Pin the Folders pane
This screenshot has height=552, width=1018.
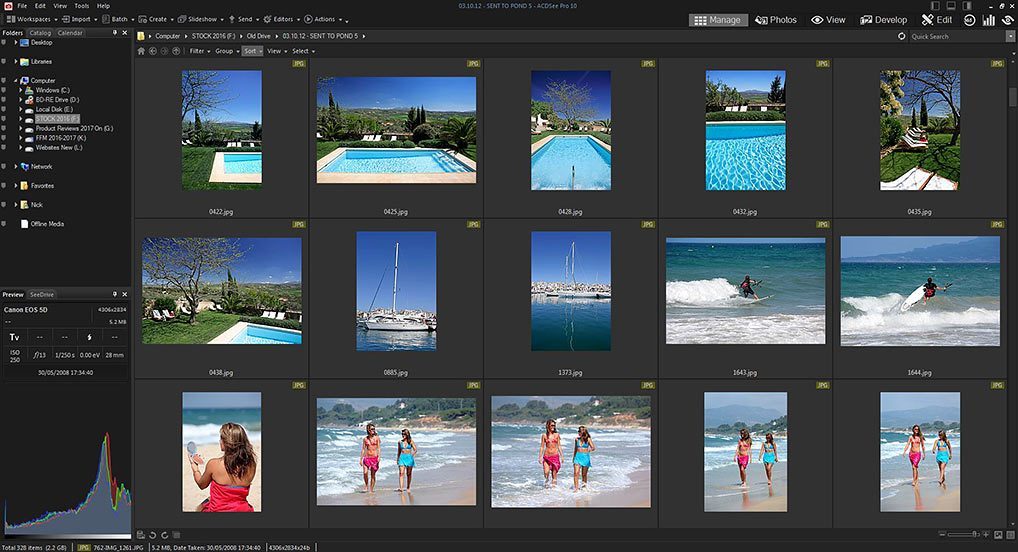click(115, 33)
